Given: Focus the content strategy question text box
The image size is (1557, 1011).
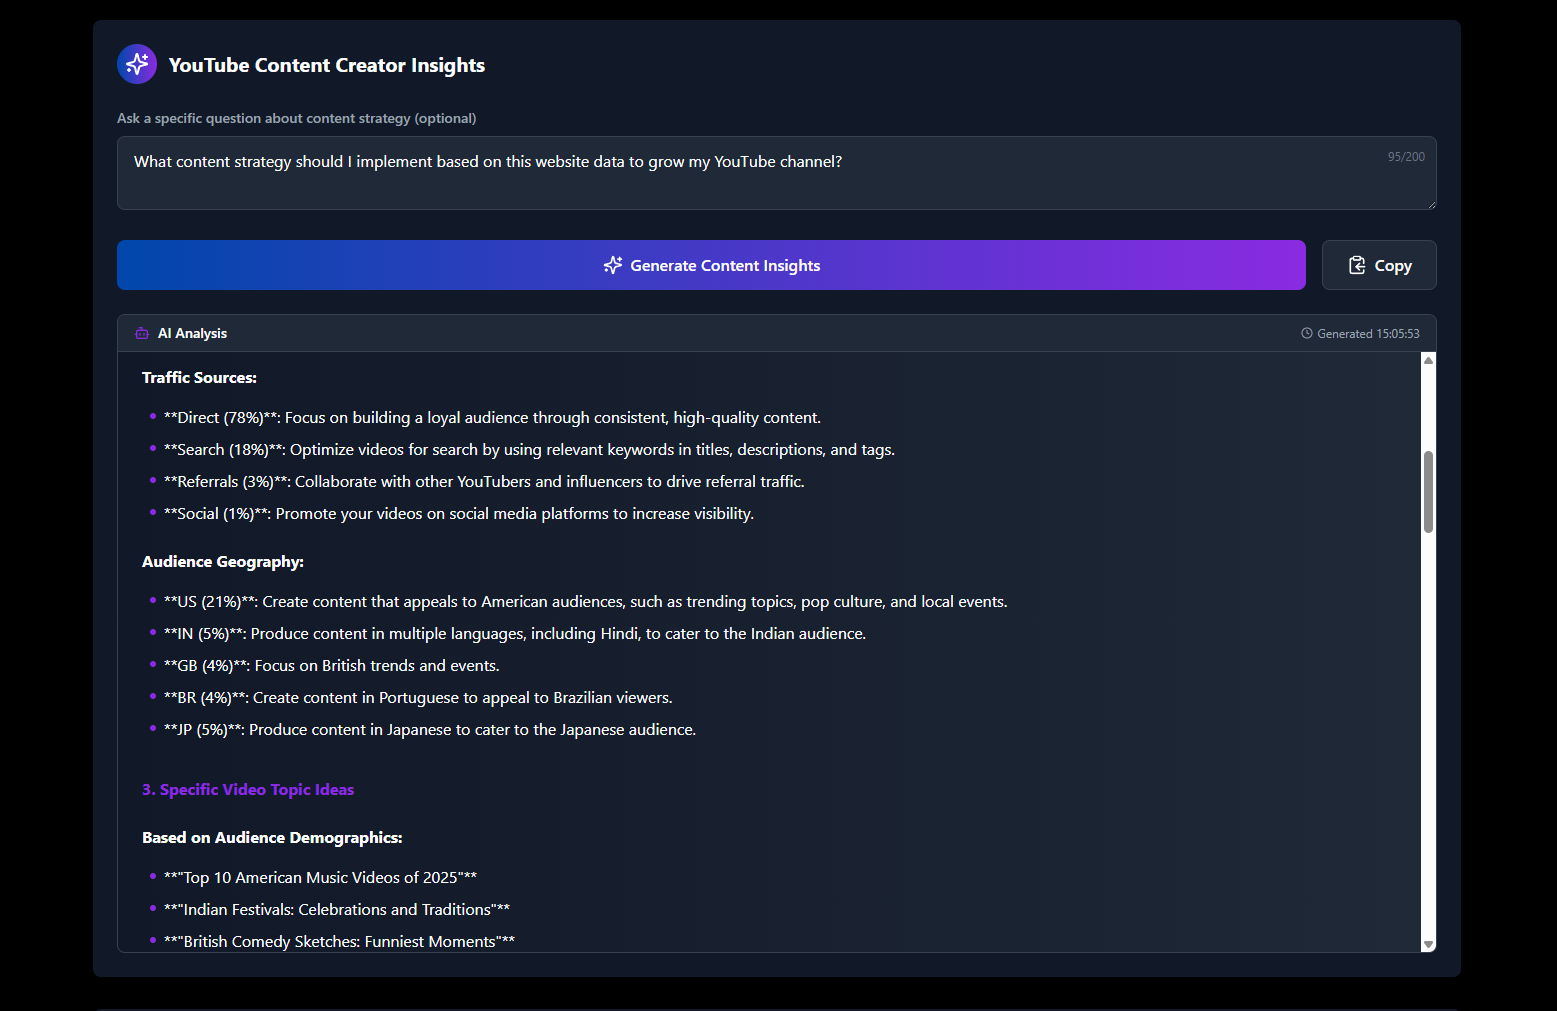Looking at the screenshot, I should coord(777,173).
